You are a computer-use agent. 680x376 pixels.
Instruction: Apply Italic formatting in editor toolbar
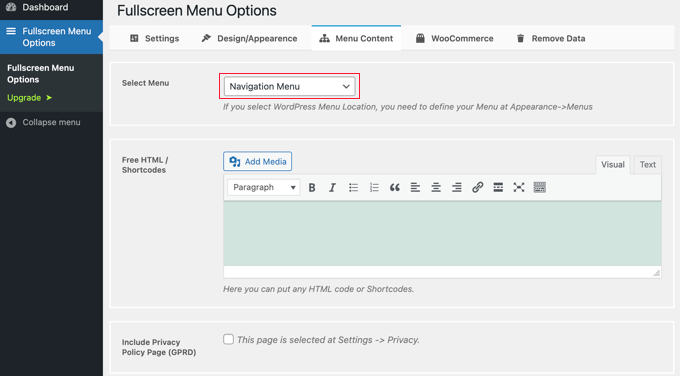pyautogui.click(x=332, y=187)
